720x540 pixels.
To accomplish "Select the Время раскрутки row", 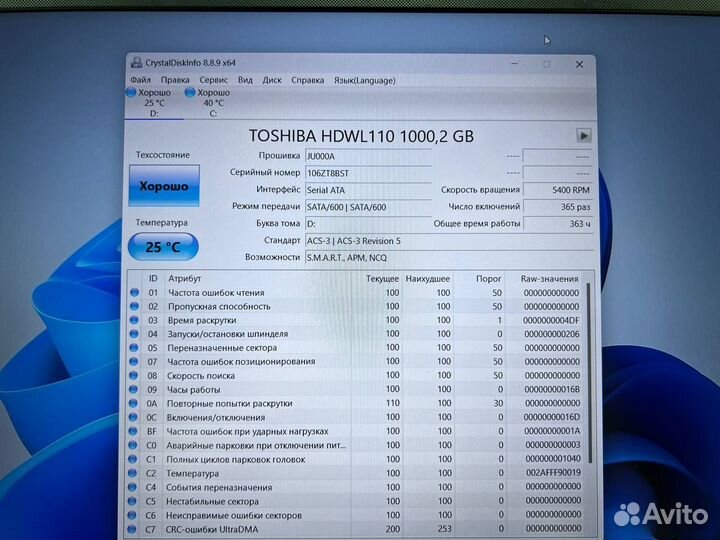I will pyautogui.click(x=356, y=320).
